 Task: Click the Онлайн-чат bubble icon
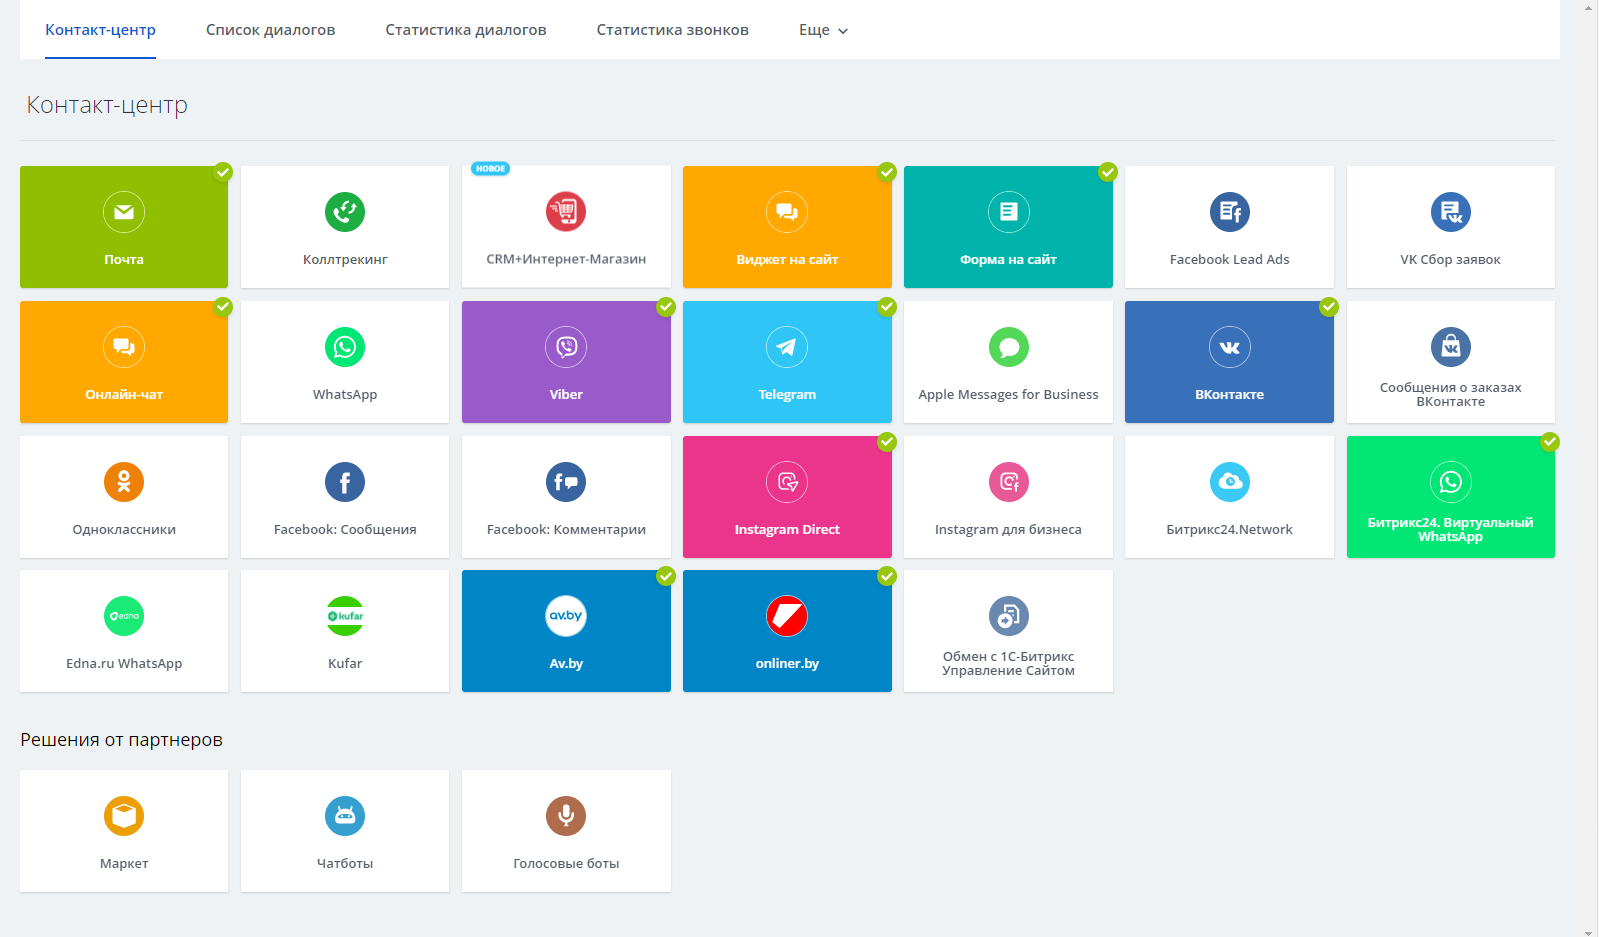124,347
